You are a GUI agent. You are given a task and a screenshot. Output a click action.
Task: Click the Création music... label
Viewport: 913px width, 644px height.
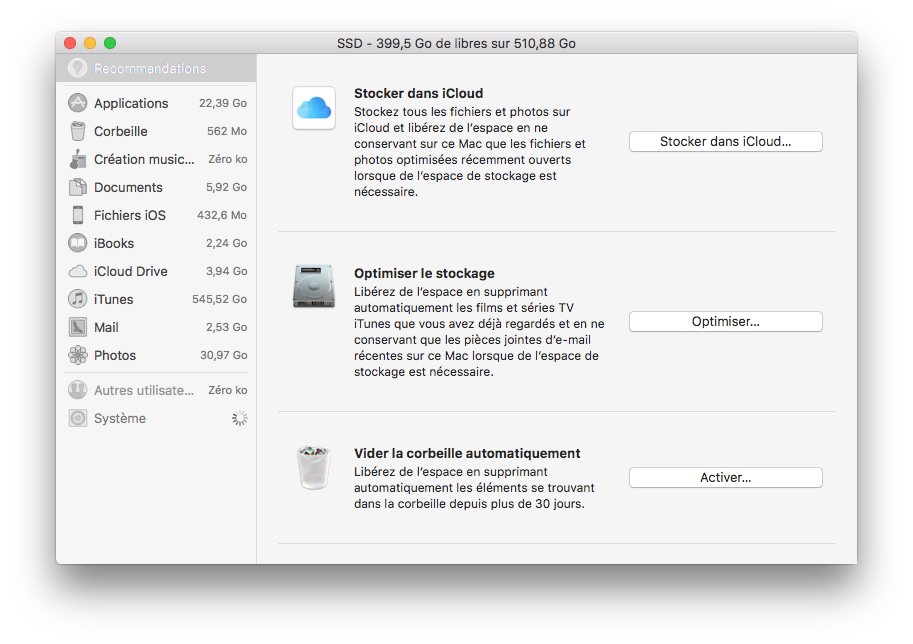pyautogui.click(x=144, y=160)
